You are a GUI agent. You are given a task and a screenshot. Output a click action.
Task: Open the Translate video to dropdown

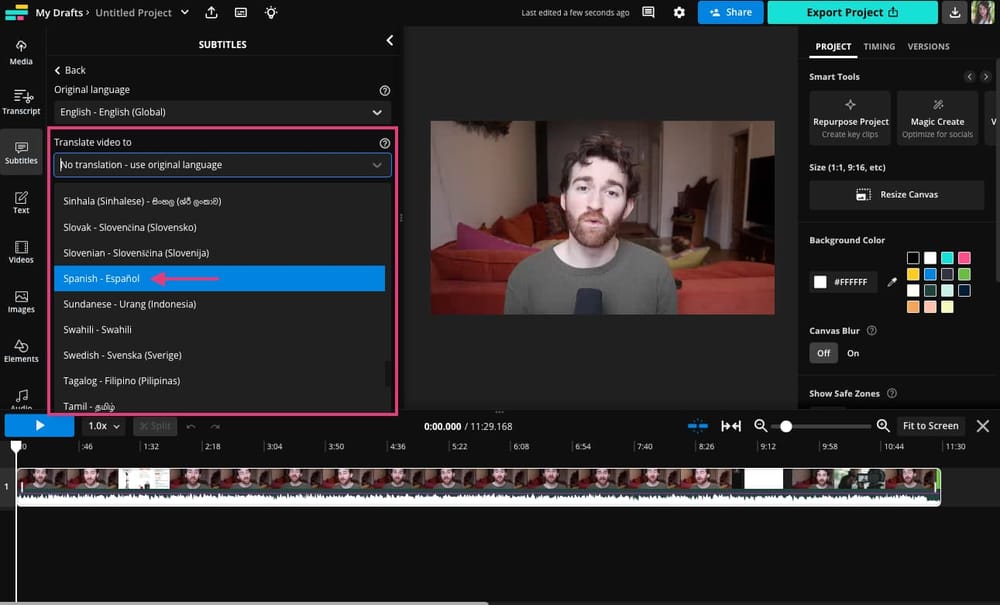click(221, 165)
